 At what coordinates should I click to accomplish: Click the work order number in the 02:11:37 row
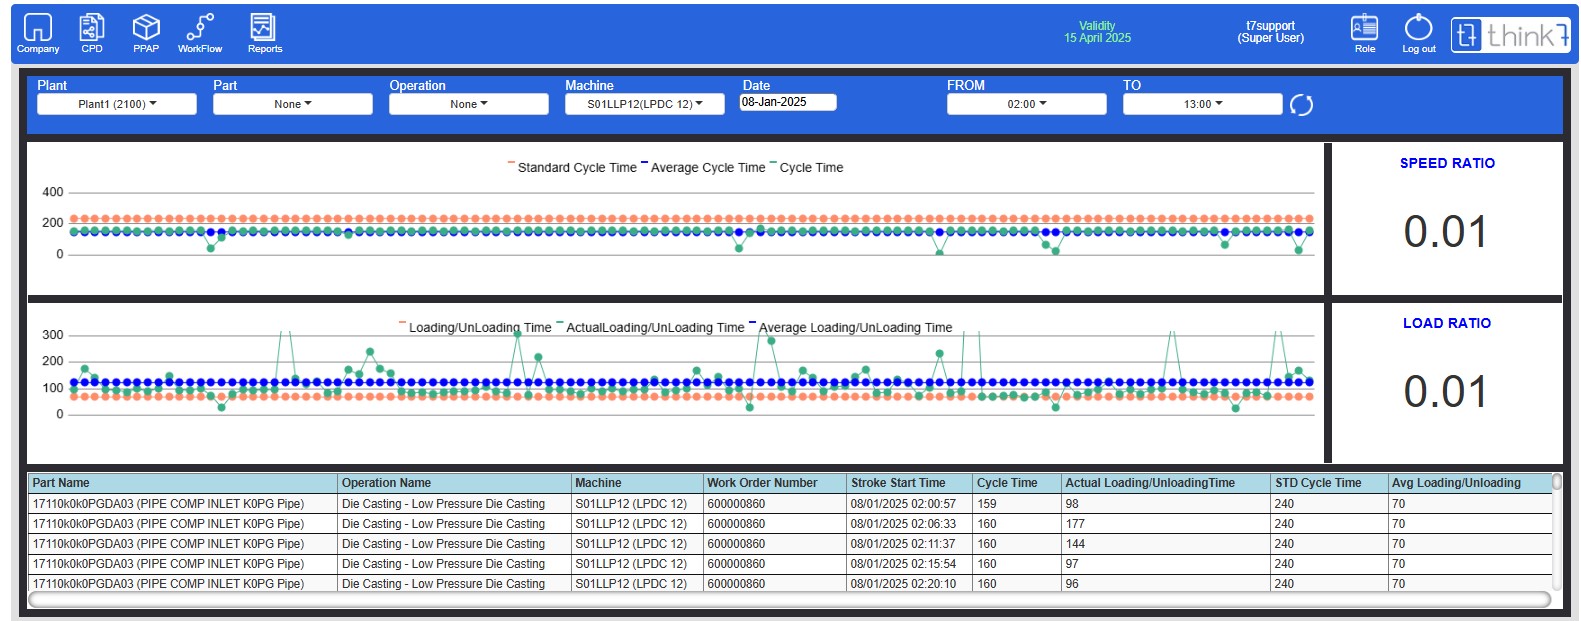pos(736,544)
